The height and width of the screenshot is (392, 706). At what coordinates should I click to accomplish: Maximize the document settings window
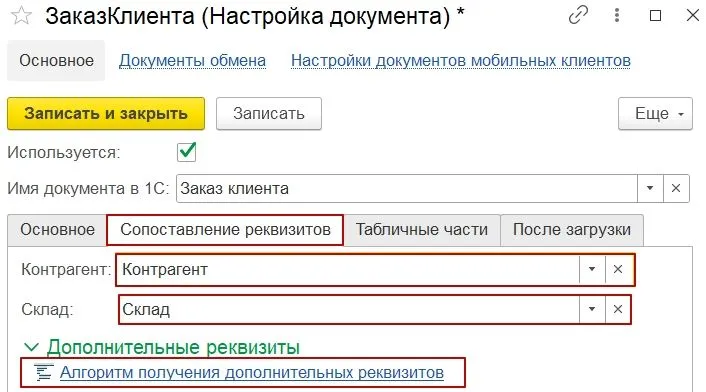(656, 16)
